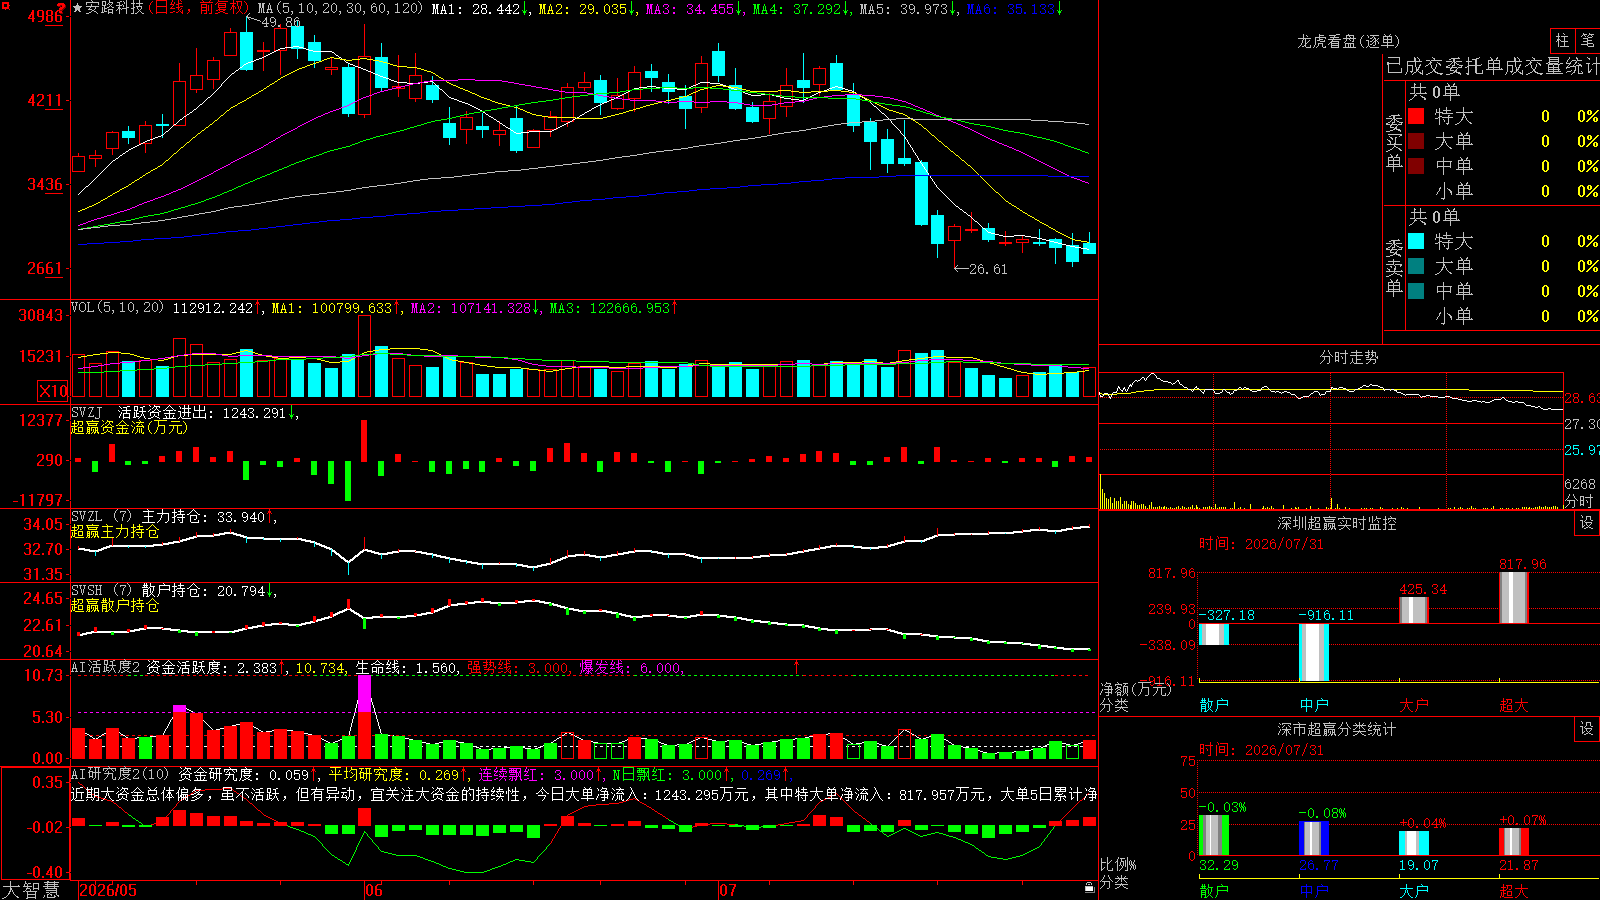Click the 散户 category in 深市超赢分类统计
1600x900 pixels.
tap(1214, 890)
